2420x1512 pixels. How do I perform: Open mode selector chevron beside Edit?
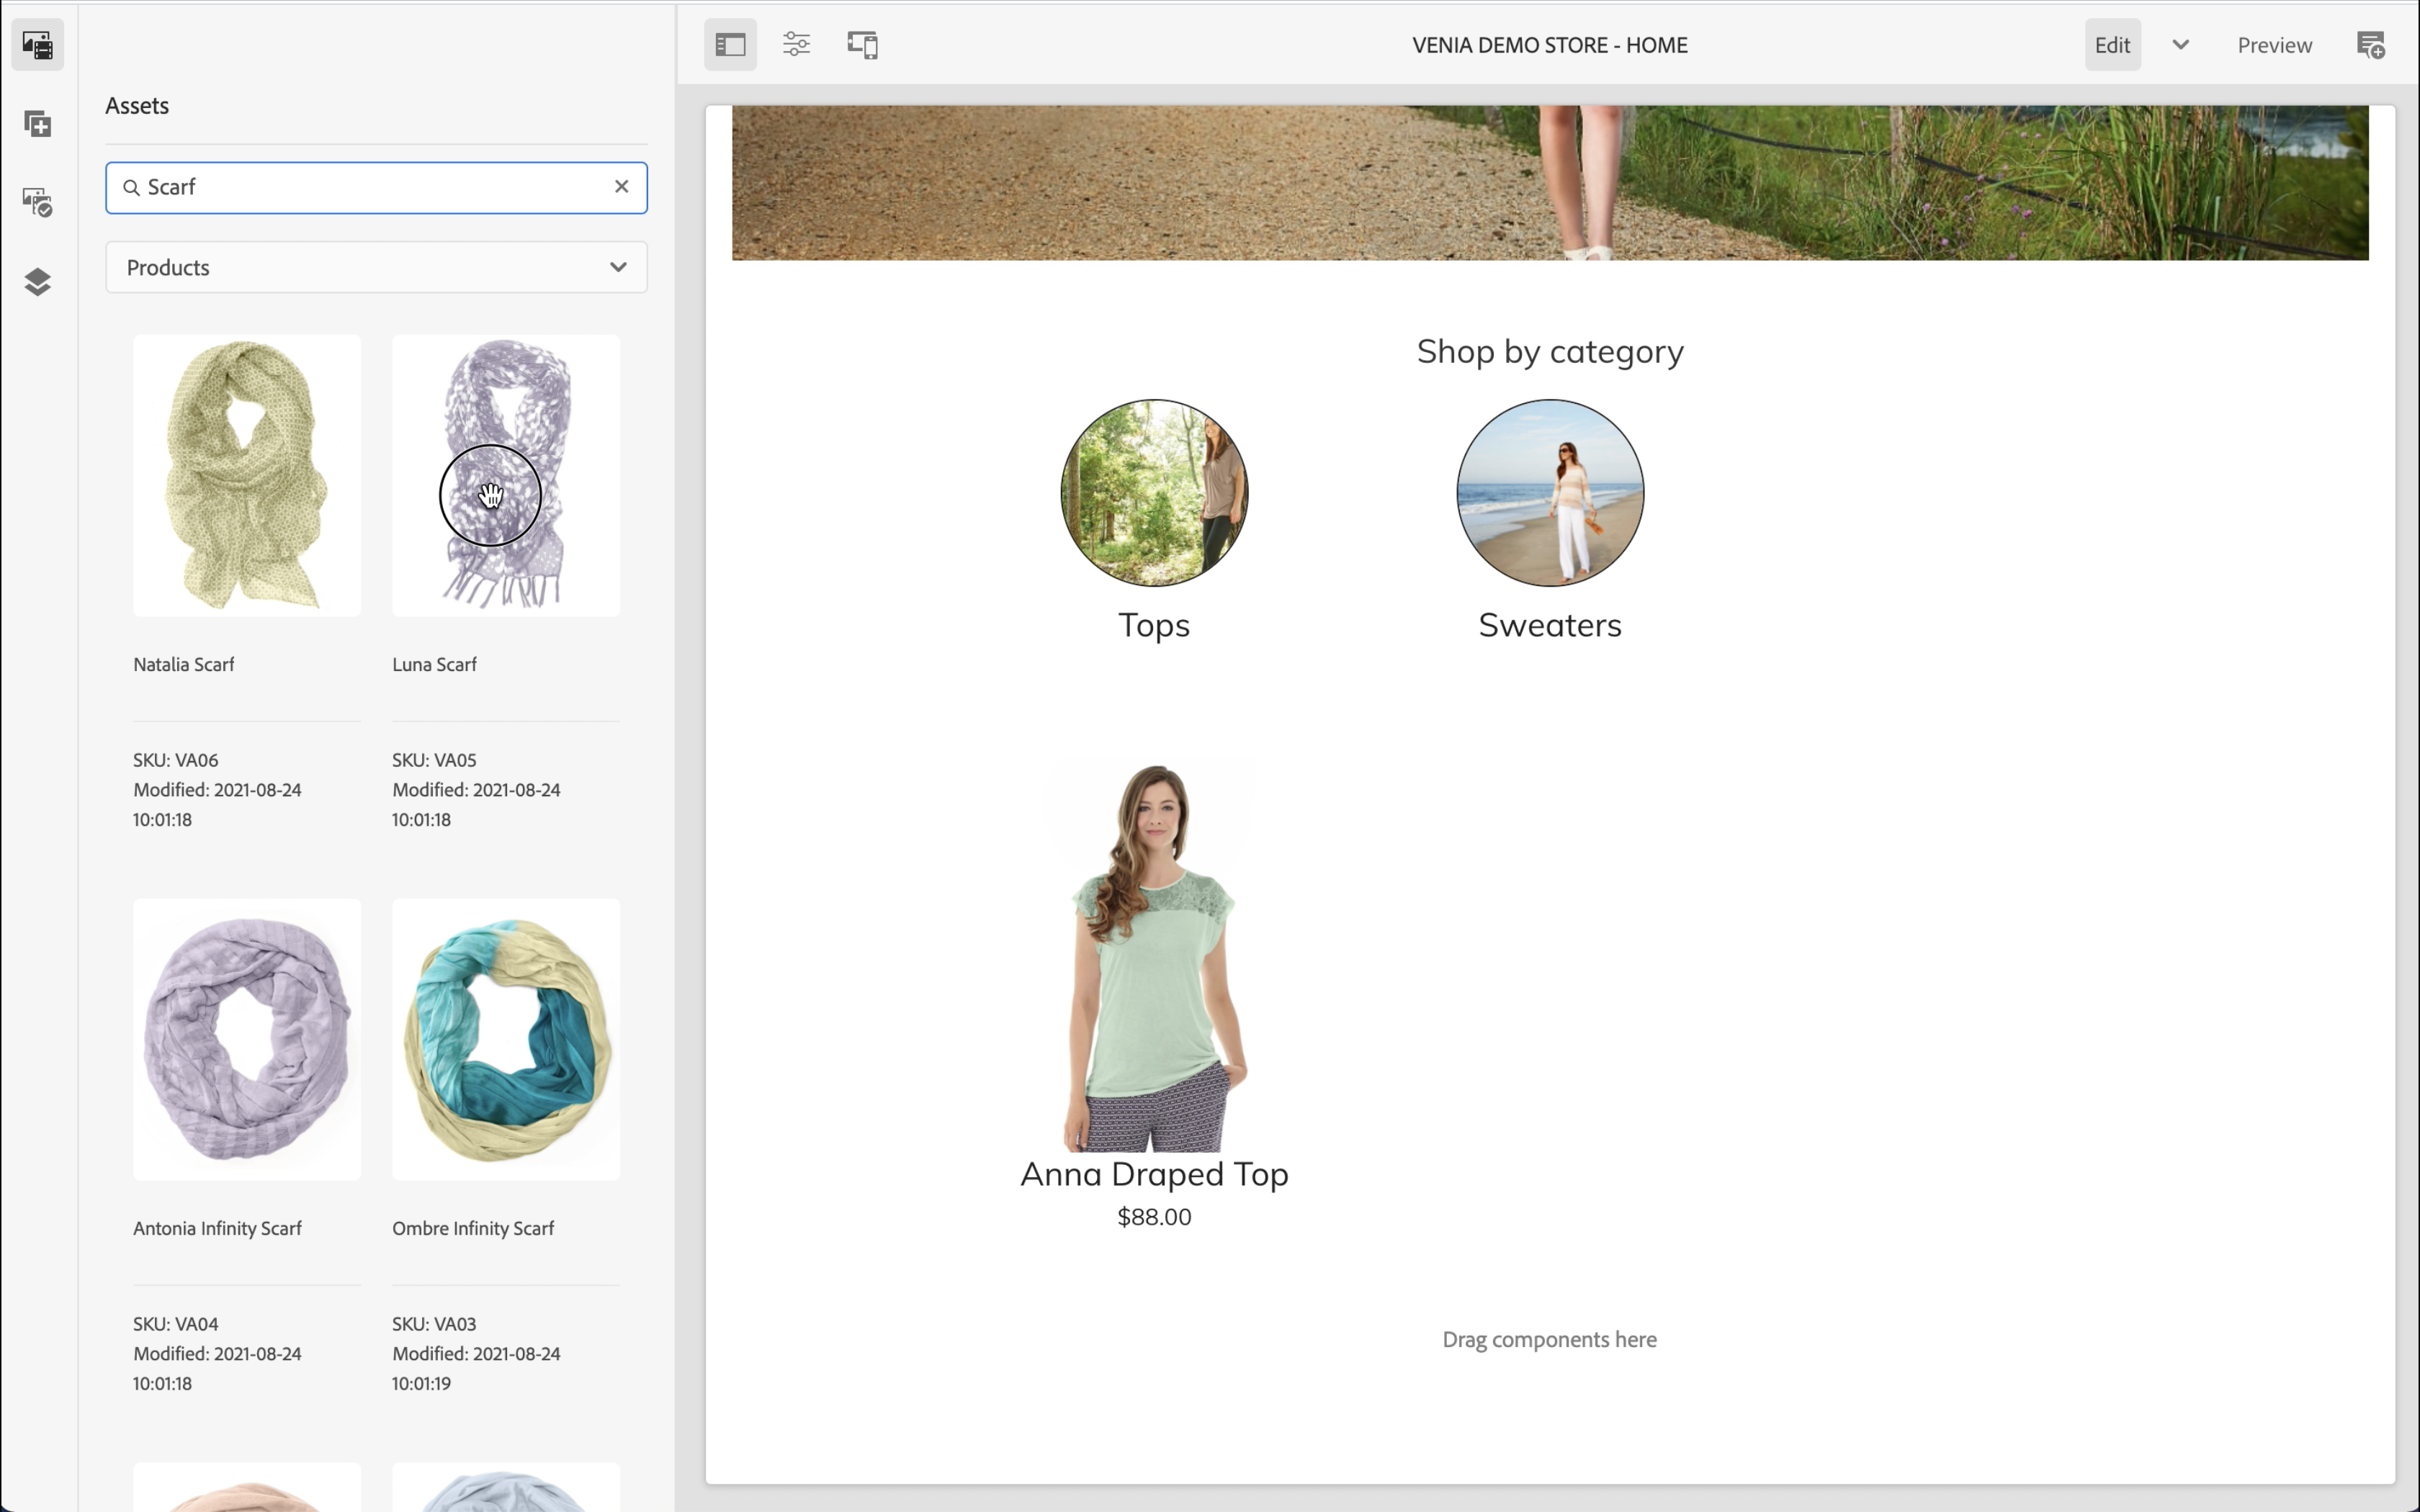coord(2181,45)
